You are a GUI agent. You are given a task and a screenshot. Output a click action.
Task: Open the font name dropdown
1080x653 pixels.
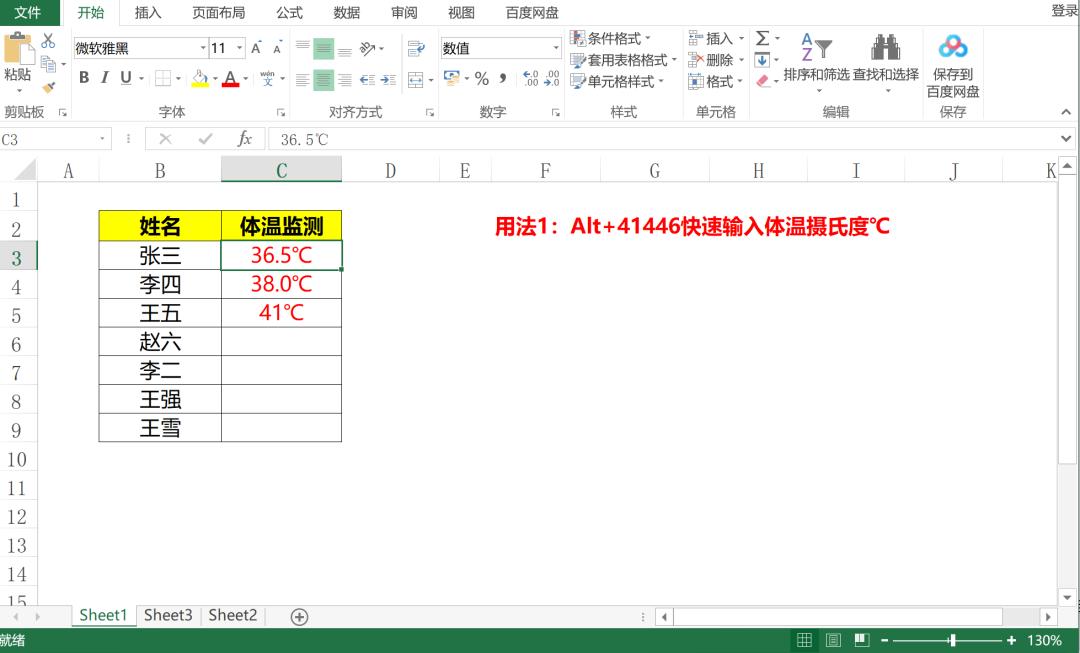pyautogui.click(x=203, y=47)
